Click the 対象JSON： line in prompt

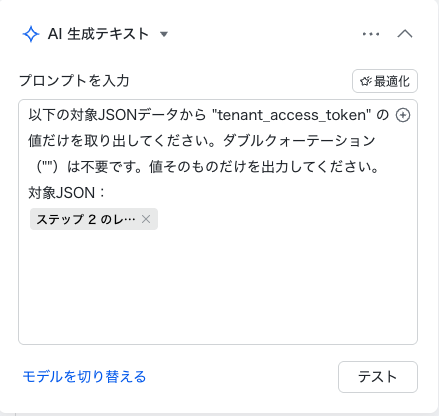[x=67, y=193]
